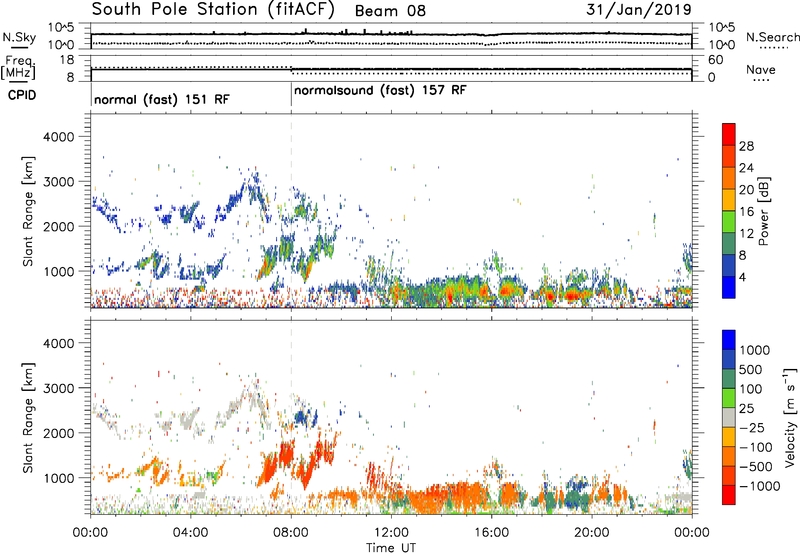Click 'normal (fast) 151 RF' text
800x554 pixels.
(162, 99)
